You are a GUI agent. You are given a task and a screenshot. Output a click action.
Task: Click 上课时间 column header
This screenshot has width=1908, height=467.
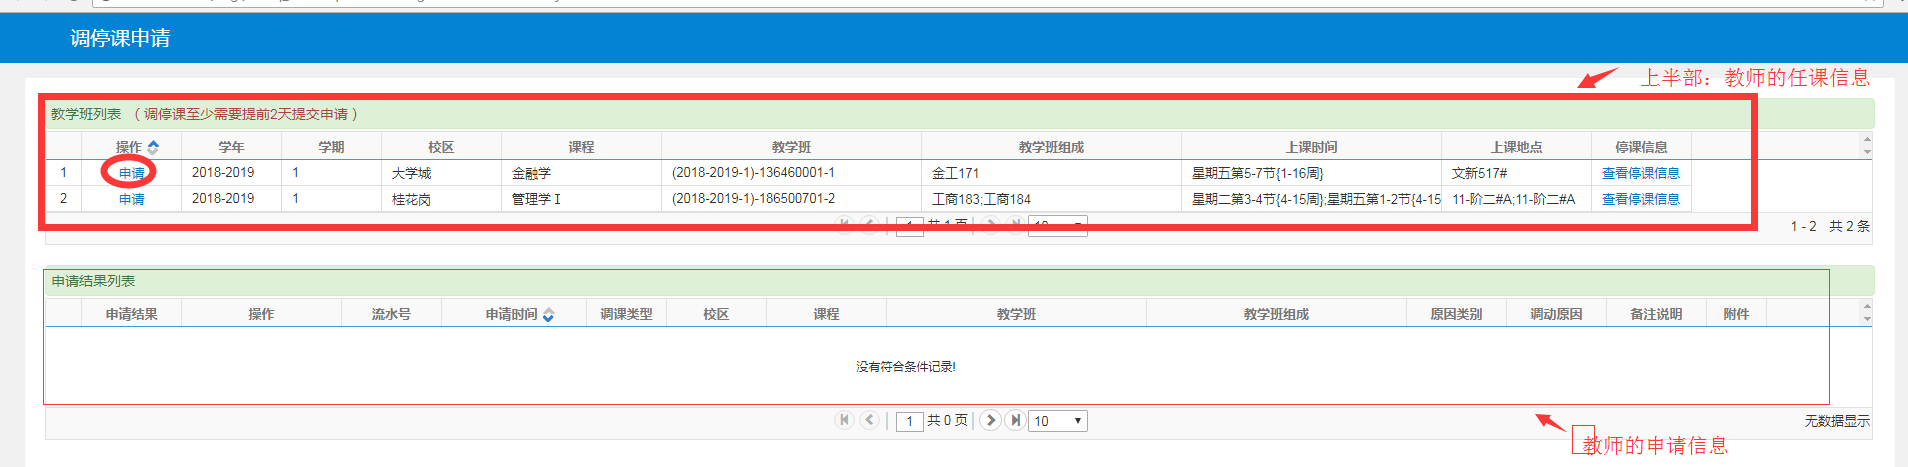point(1311,147)
